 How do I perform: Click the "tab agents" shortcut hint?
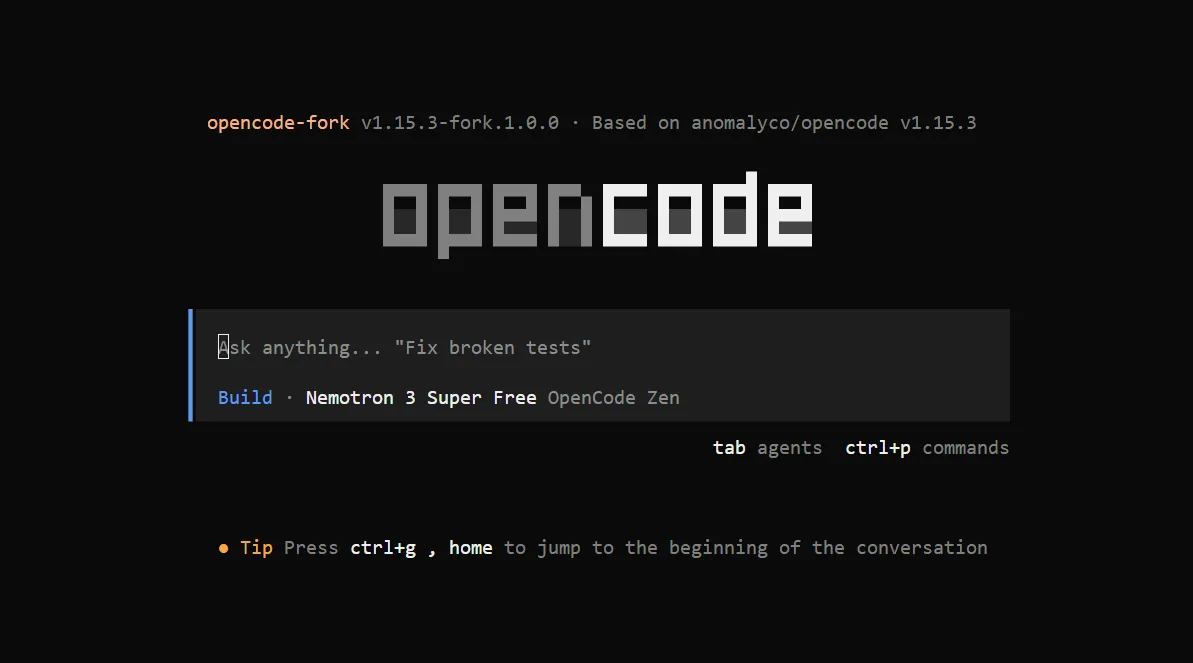pos(767,448)
